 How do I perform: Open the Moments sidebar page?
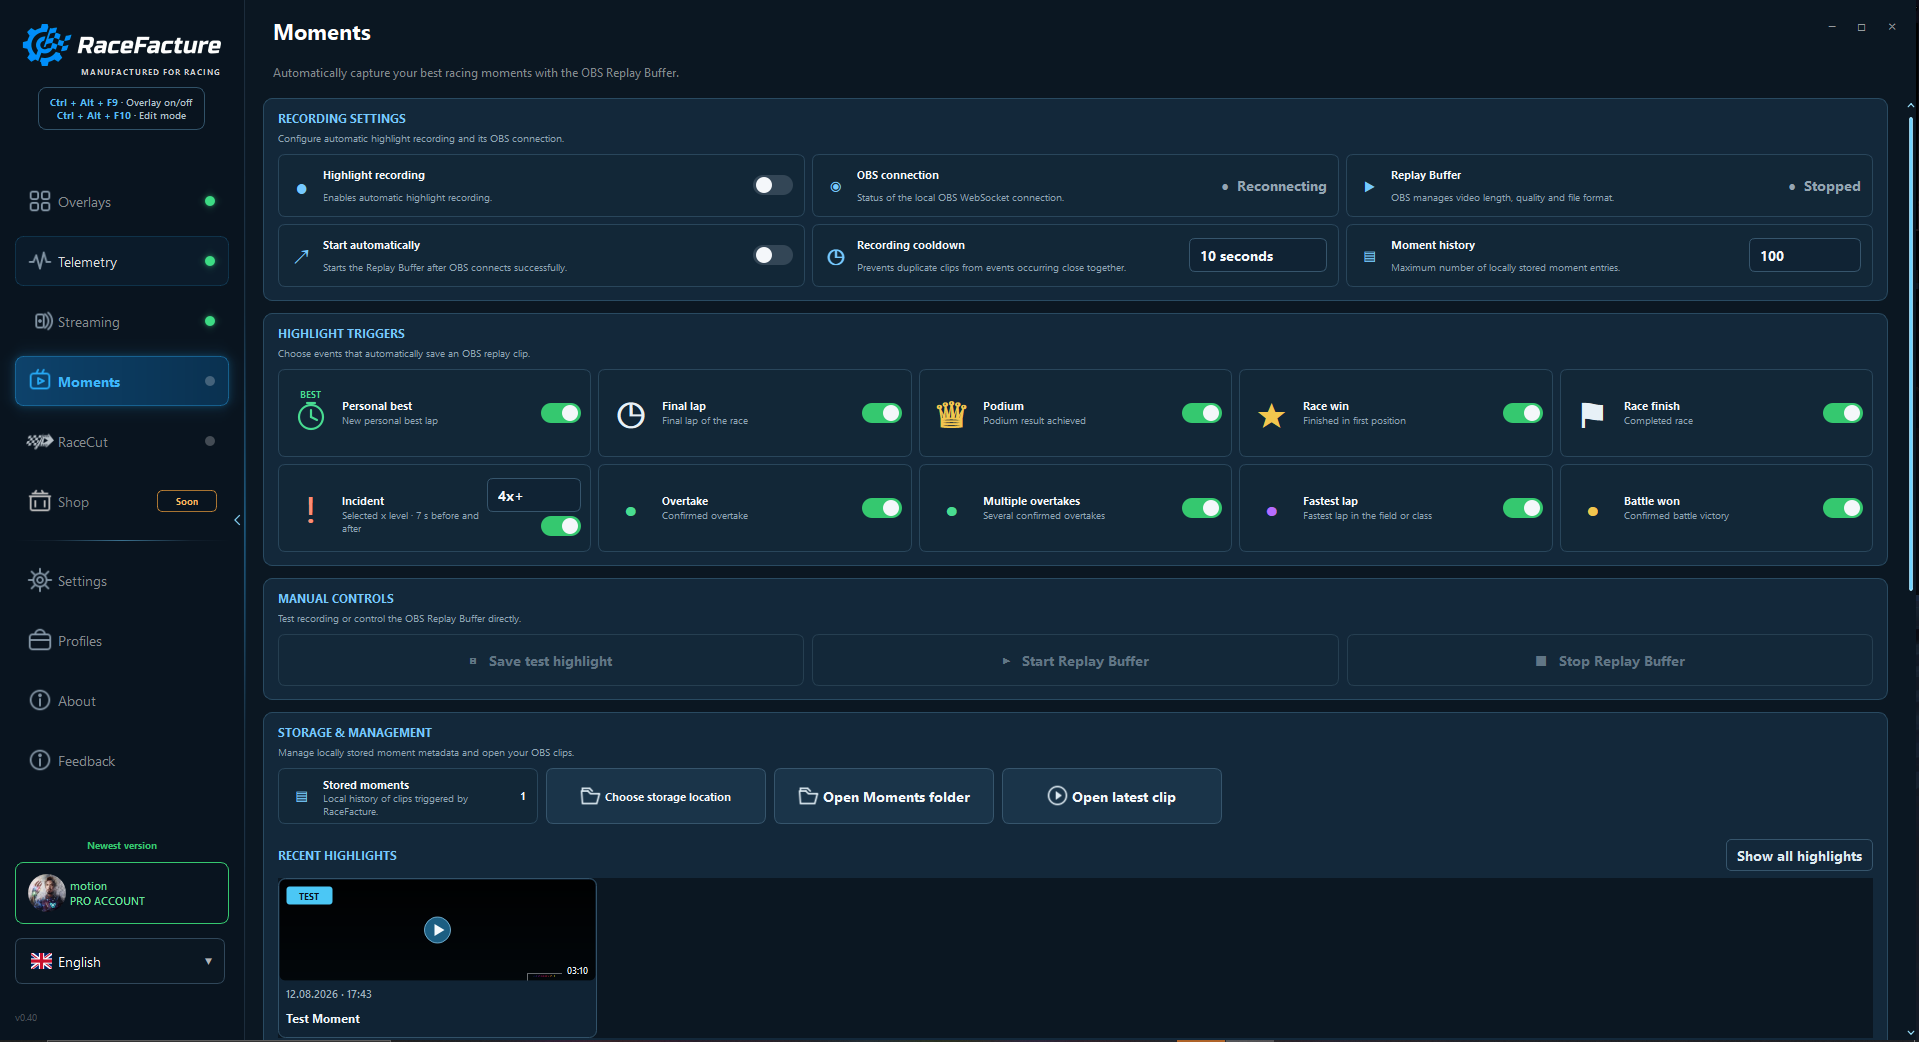click(x=122, y=382)
